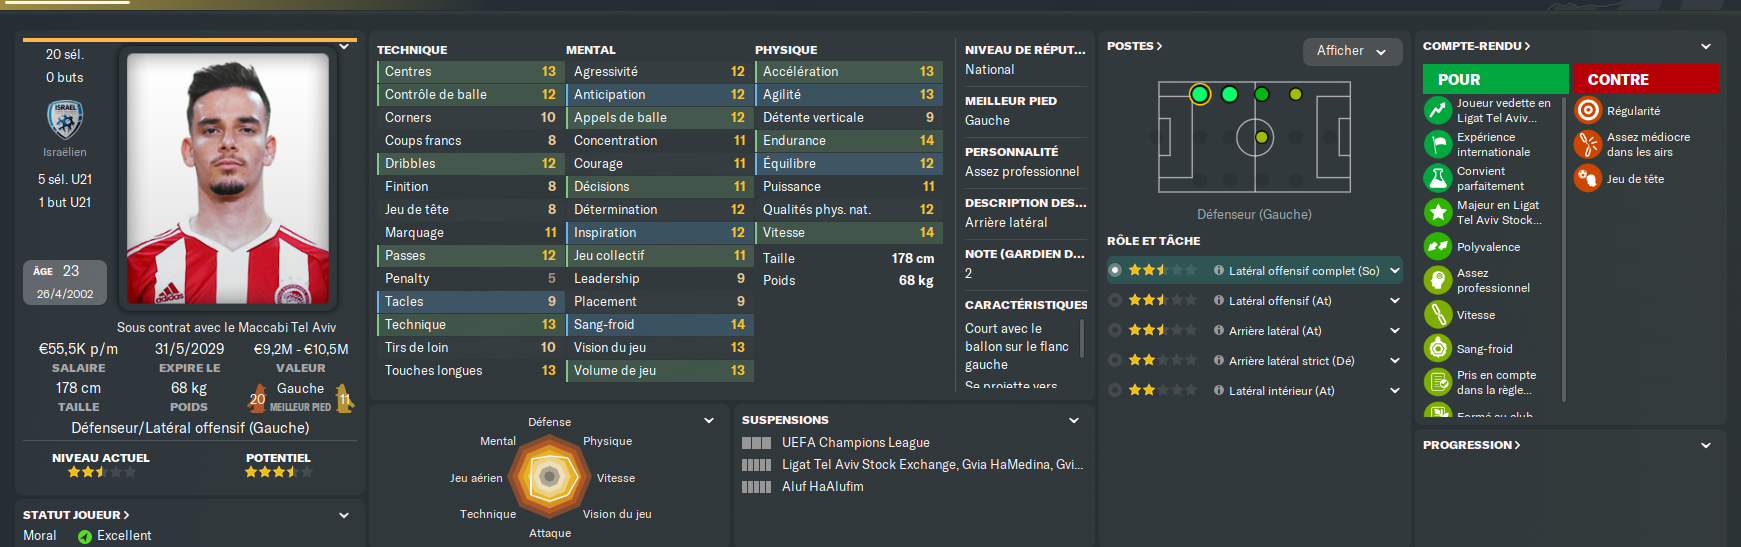Open the Compte-rendu section header
Screen dimensions: 1741x547
1476,46
